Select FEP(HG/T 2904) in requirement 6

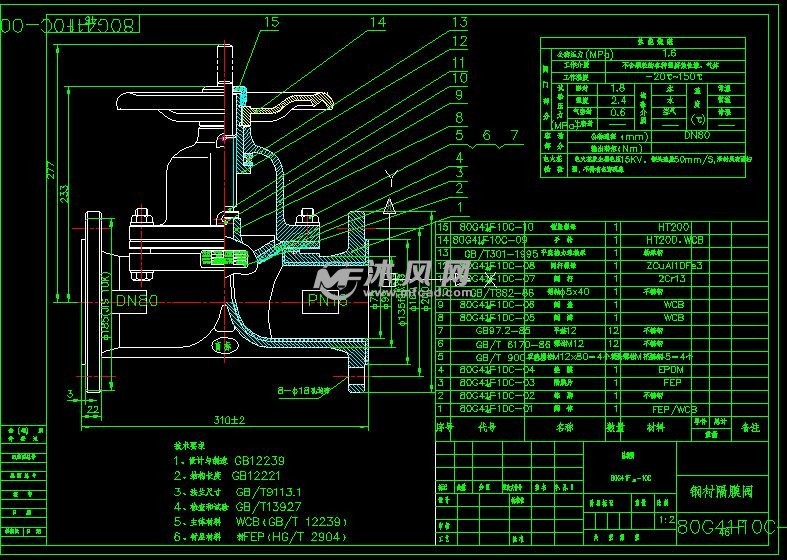296,537
